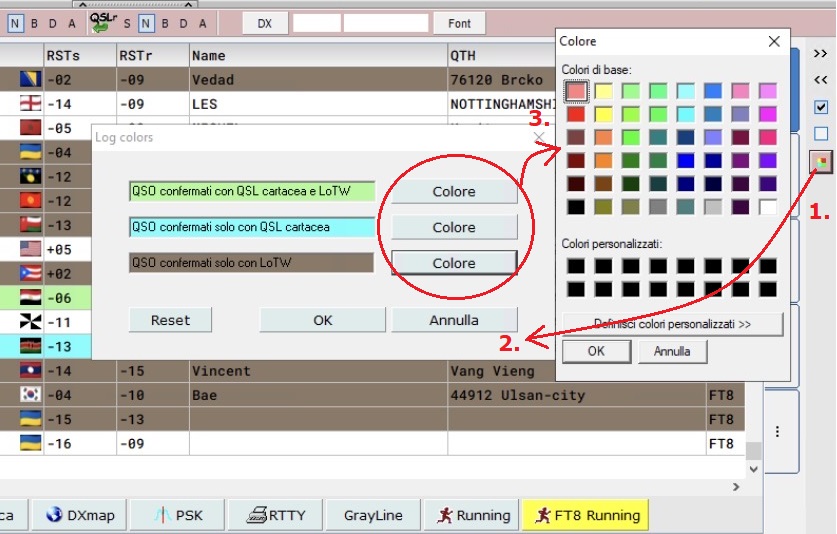Toggle the highlighted N filter right of QSLr icon
Image resolution: width=837 pixels, height=534 pixels.
[x=146, y=23]
